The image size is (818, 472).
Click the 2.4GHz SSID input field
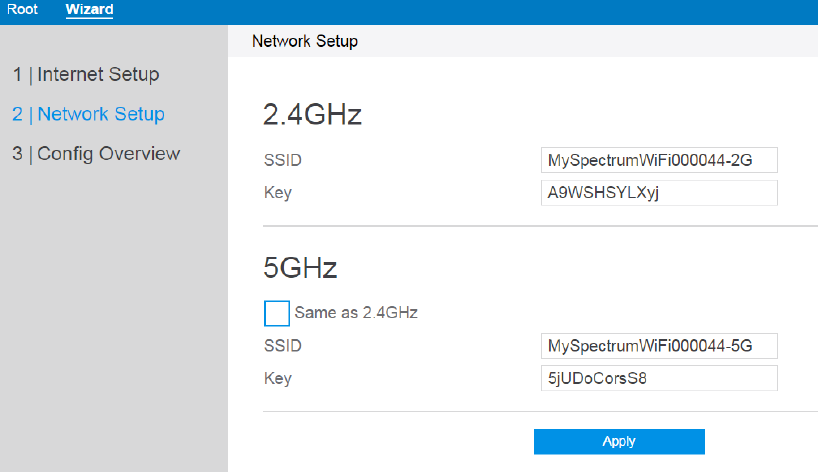658,160
